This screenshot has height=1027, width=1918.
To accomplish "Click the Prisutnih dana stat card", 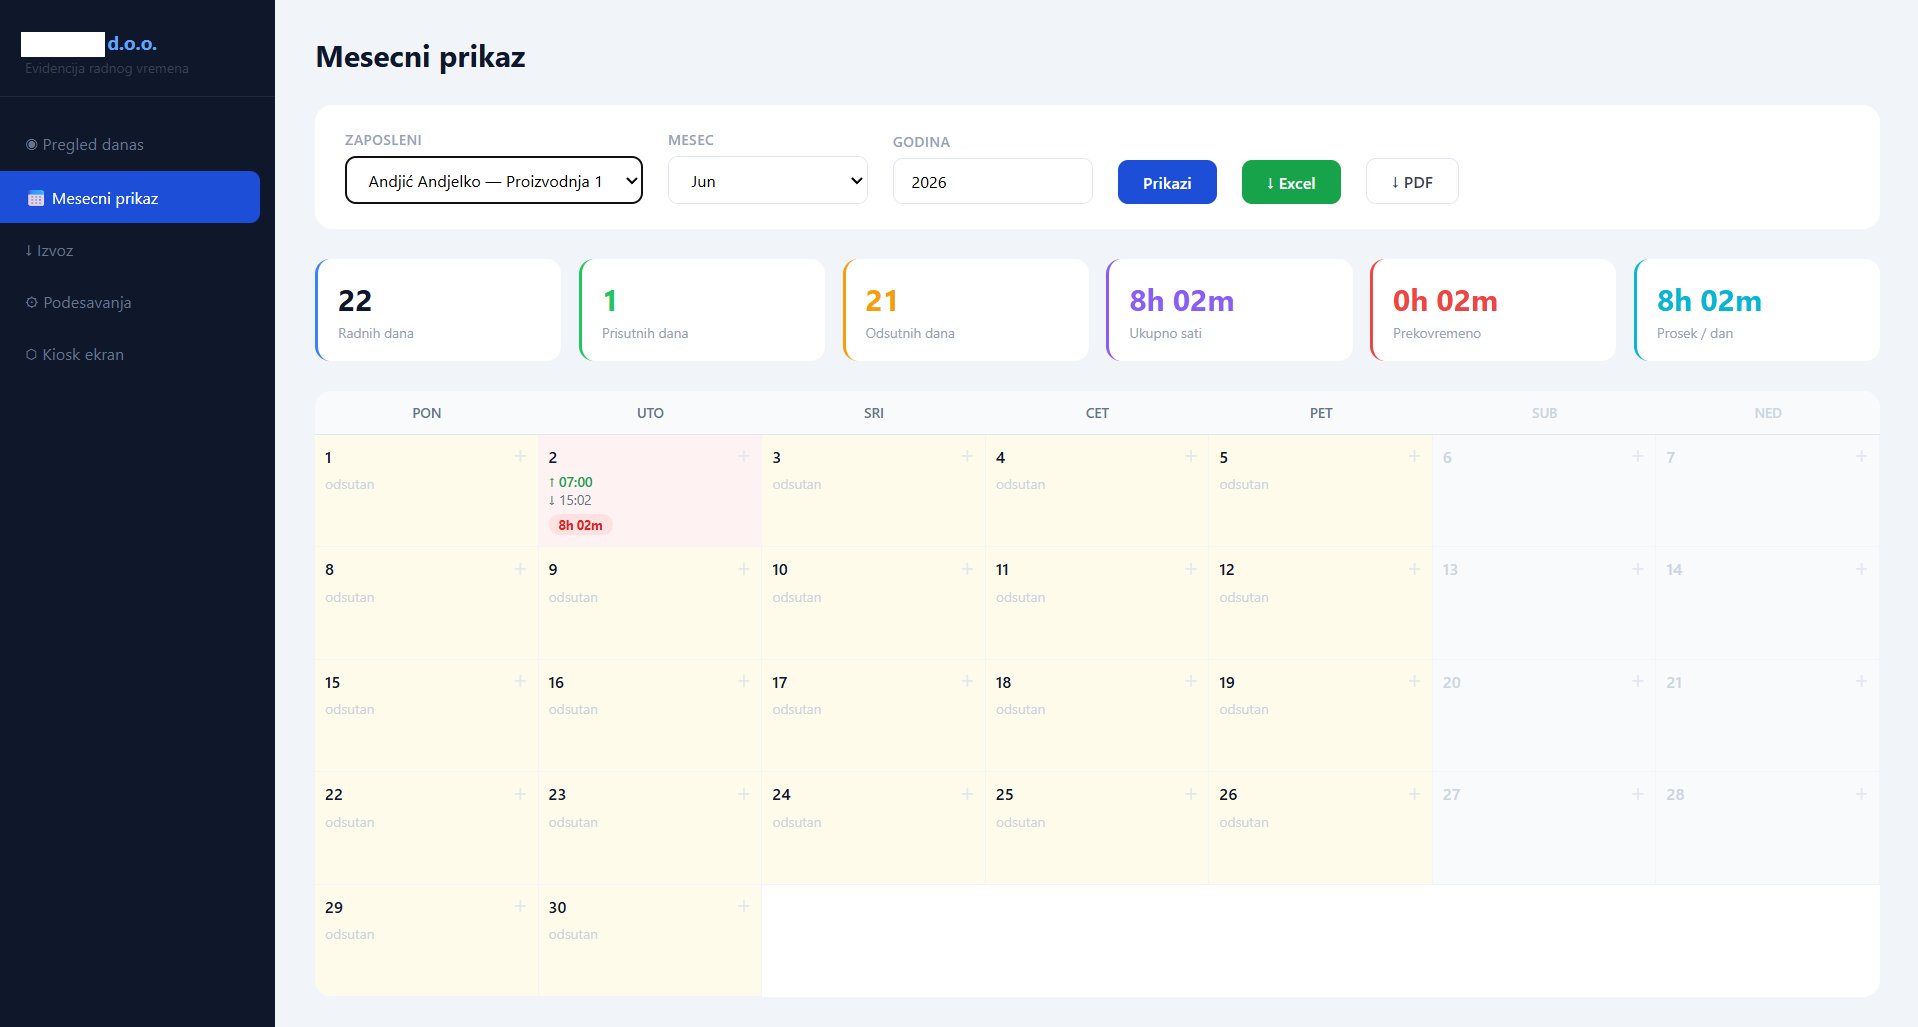I will tap(702, 310).
